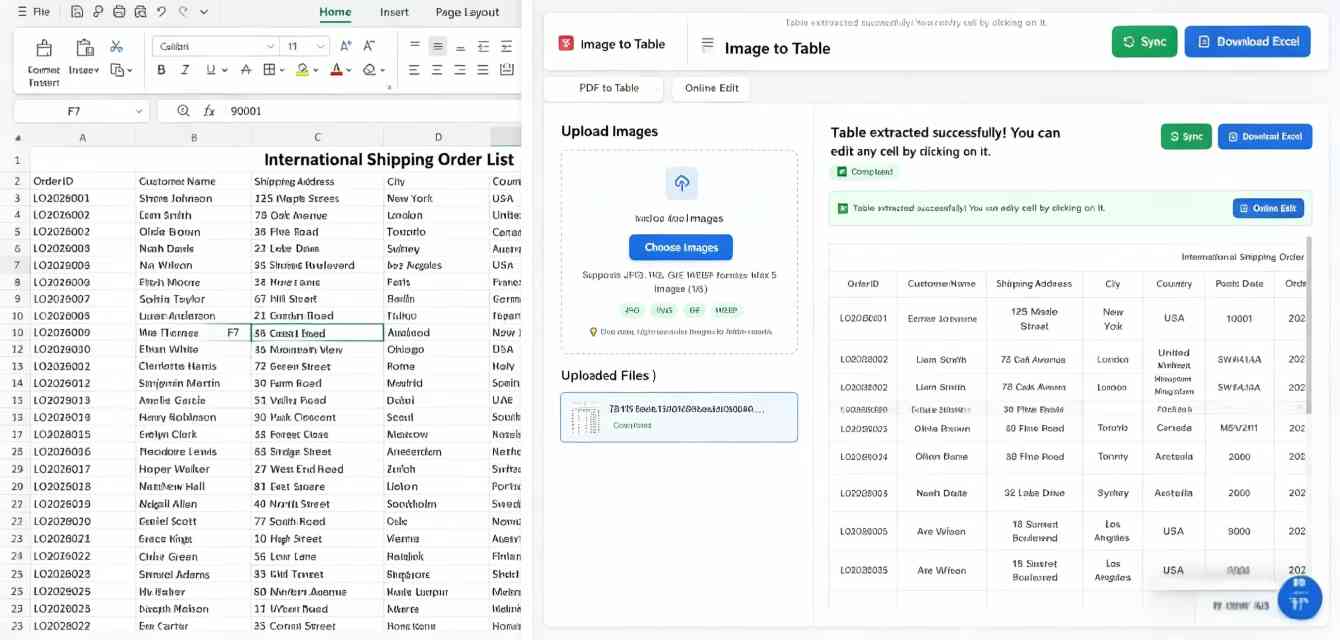Click the Format Painter icon

[44, 48]
